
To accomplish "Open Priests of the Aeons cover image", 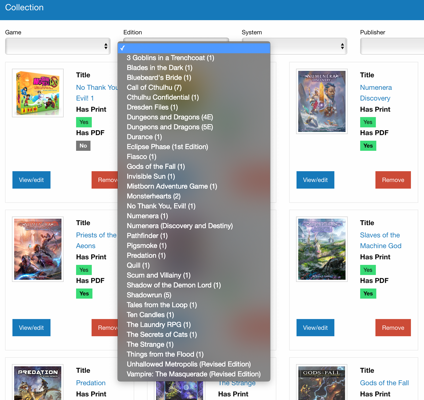I will coord(38,249).
